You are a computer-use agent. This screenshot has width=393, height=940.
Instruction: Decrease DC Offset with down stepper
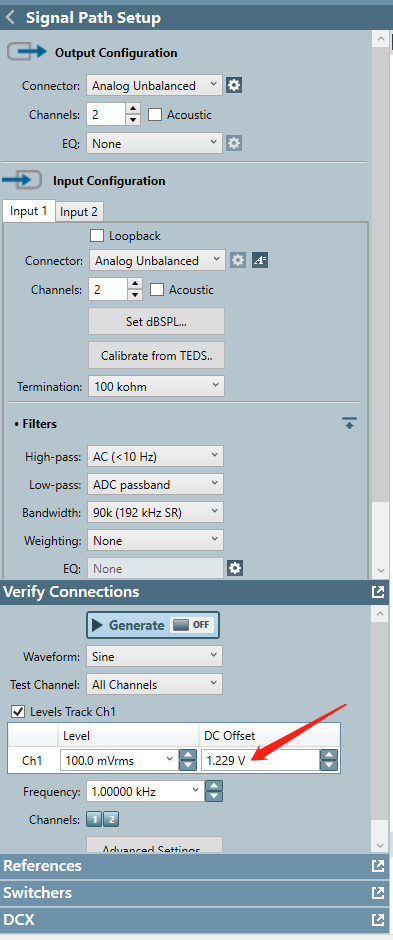329,766
